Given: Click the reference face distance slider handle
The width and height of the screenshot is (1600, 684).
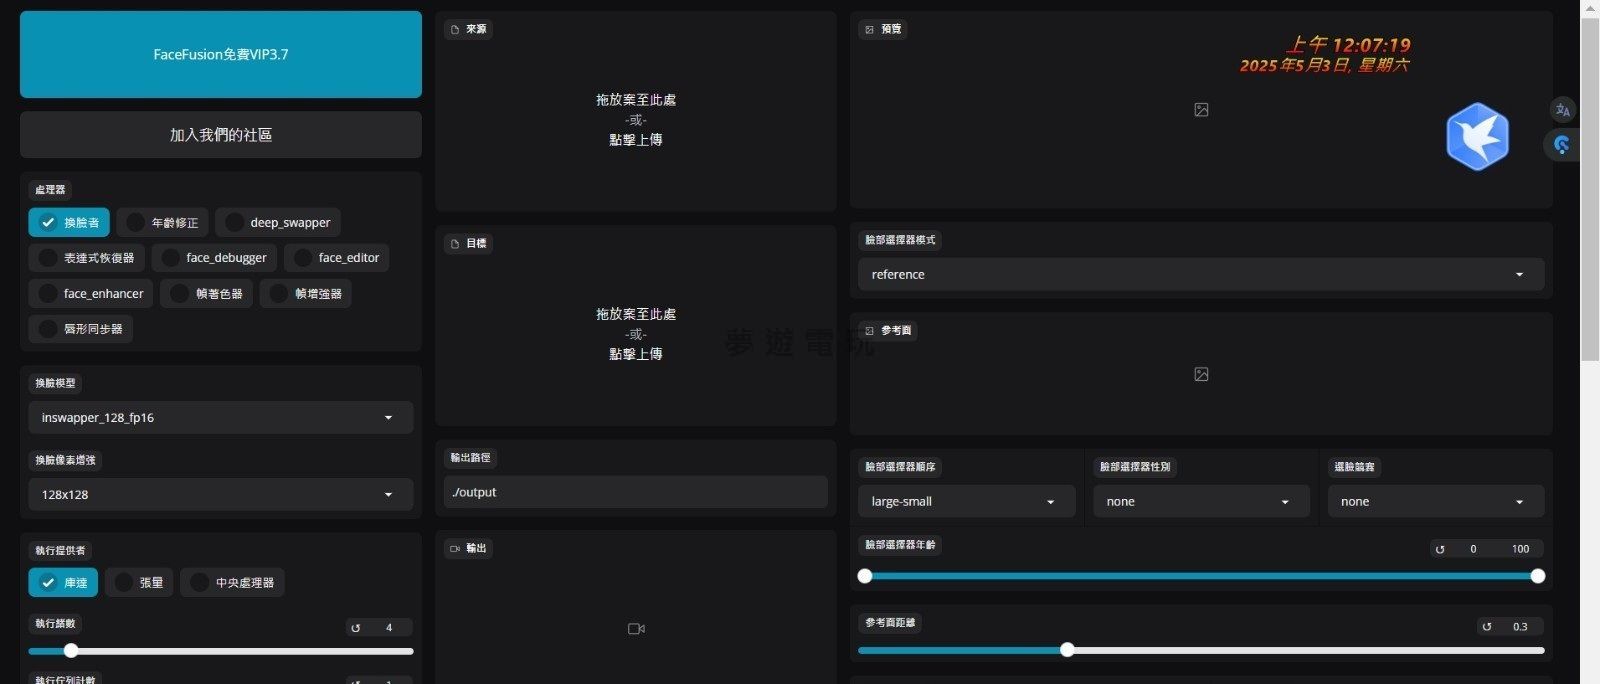Looking at the screenshot, I should [x=1067, y=650].
